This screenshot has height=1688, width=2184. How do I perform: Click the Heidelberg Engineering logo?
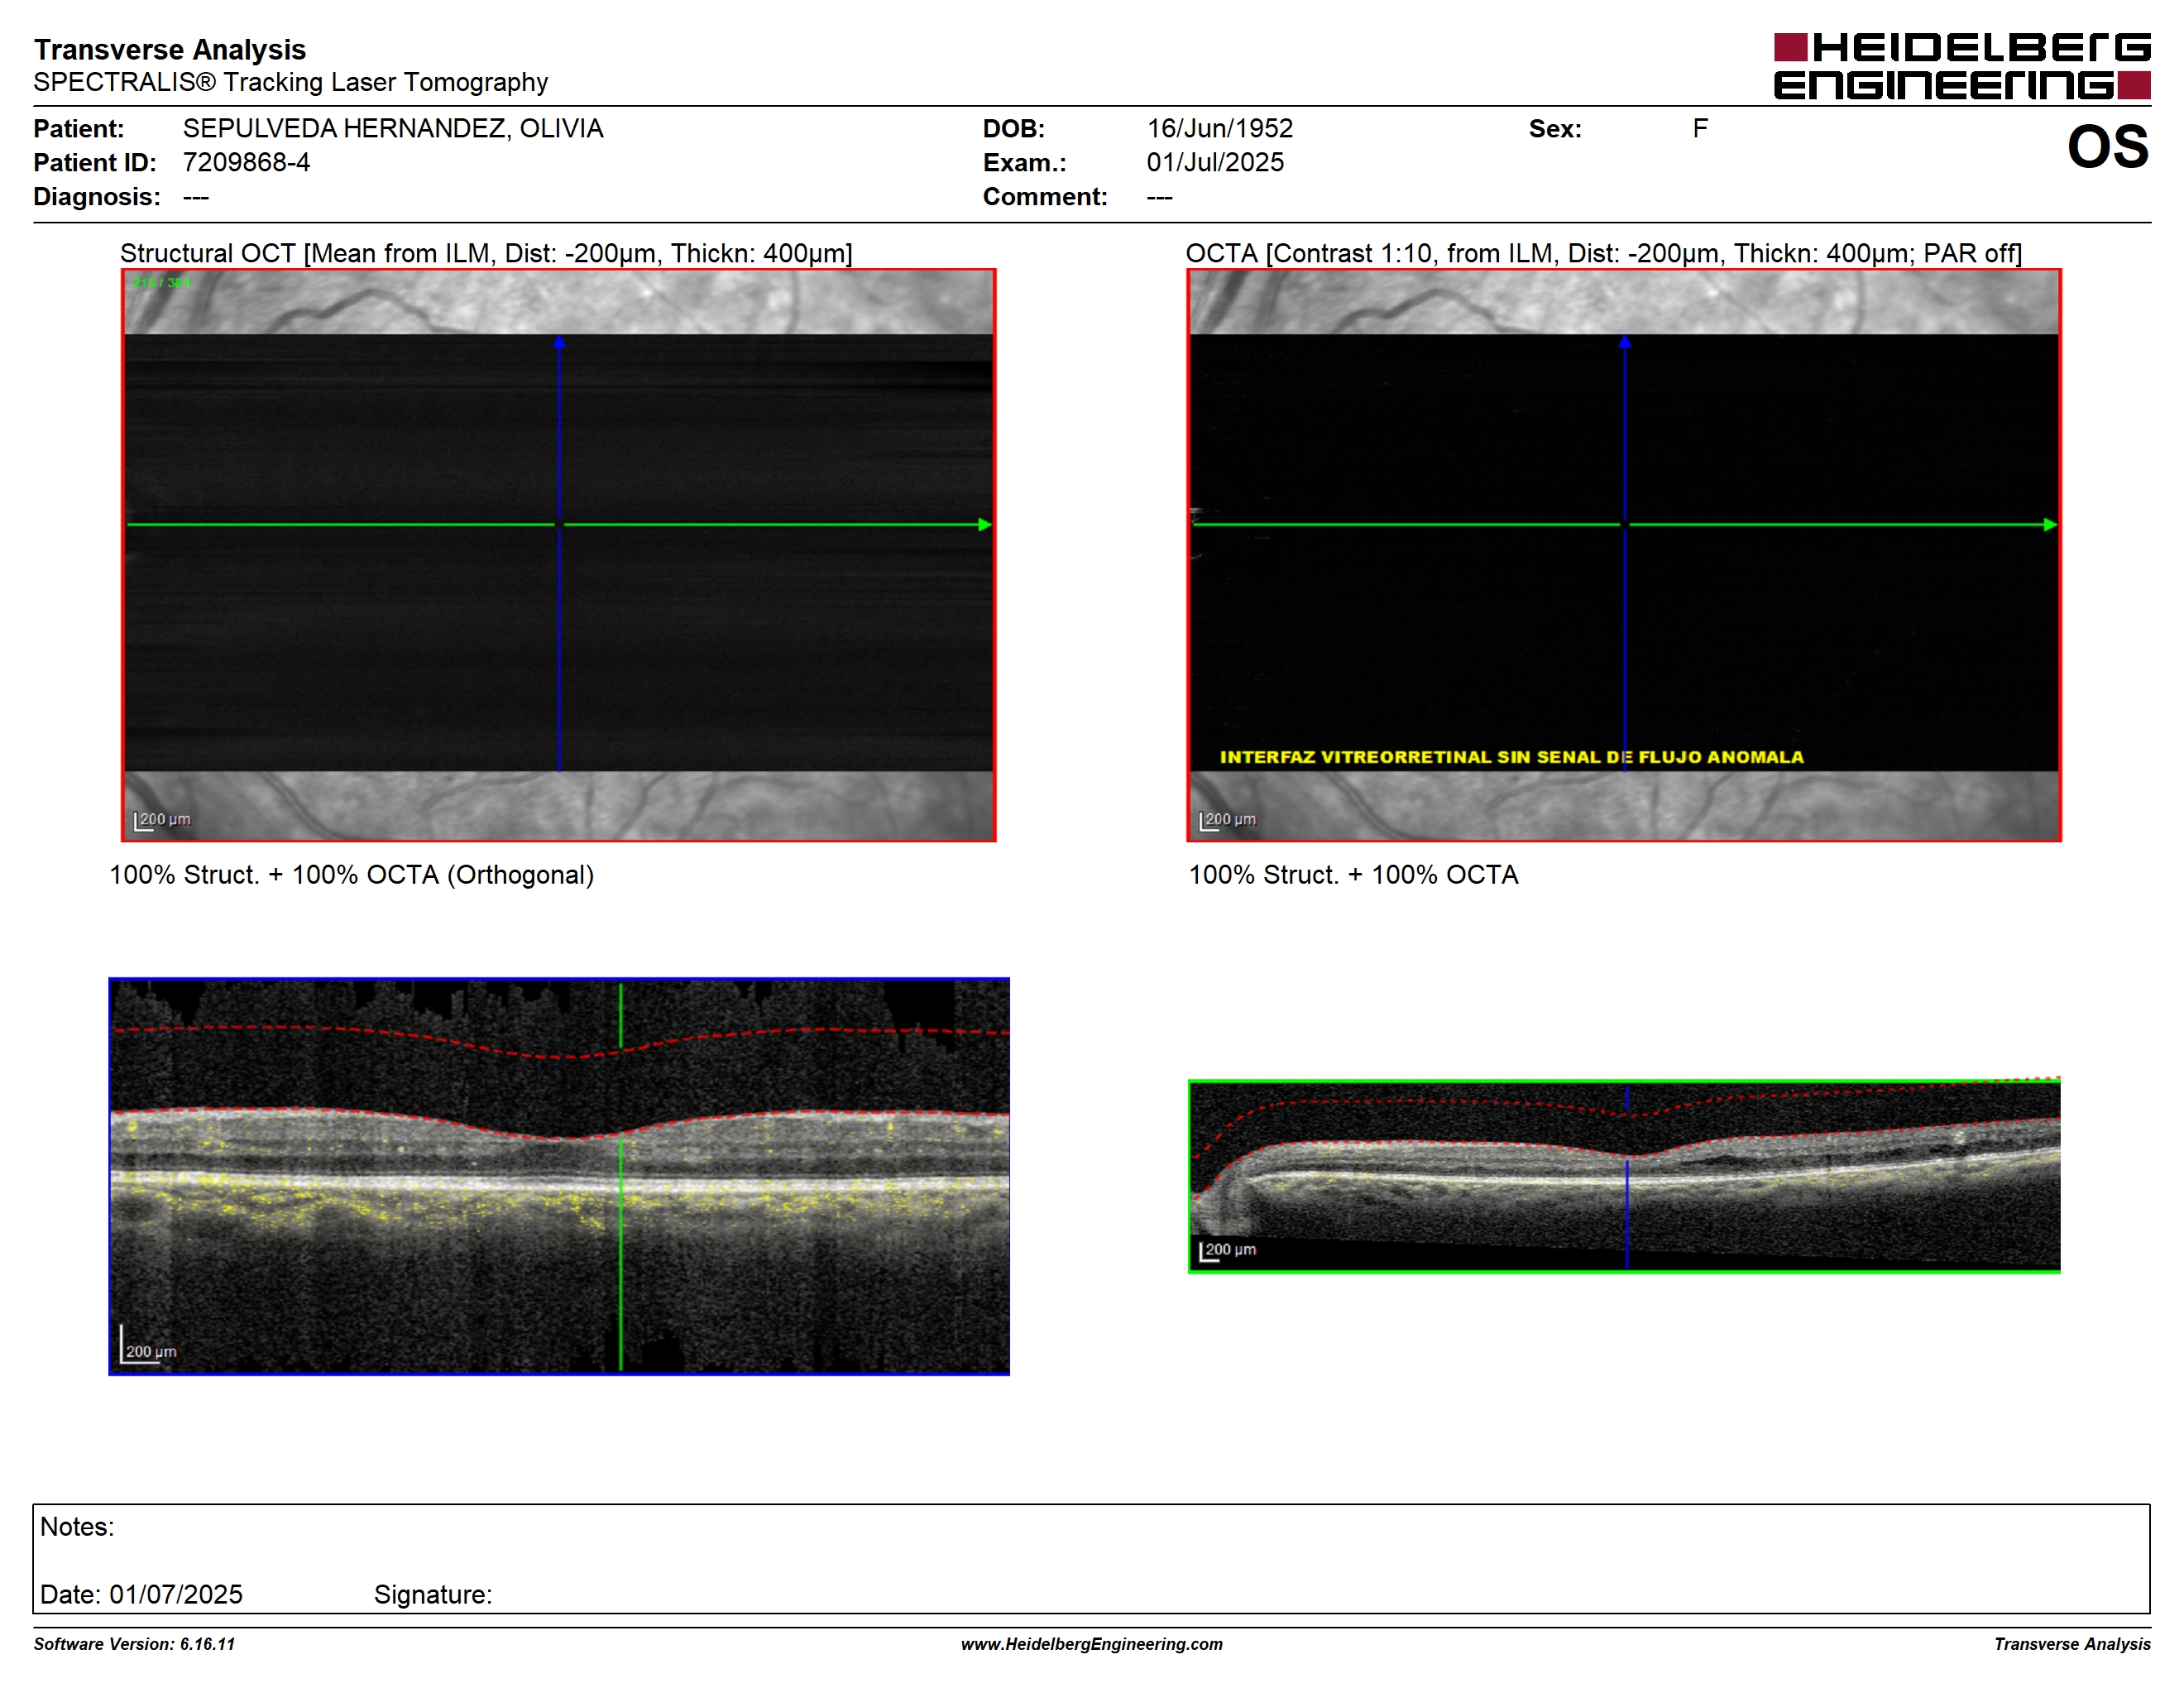click(1962, 66)
